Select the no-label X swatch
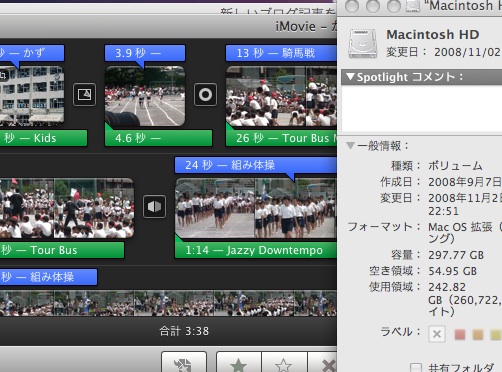Viewport: 502px width, 372px height. [437, 334]
